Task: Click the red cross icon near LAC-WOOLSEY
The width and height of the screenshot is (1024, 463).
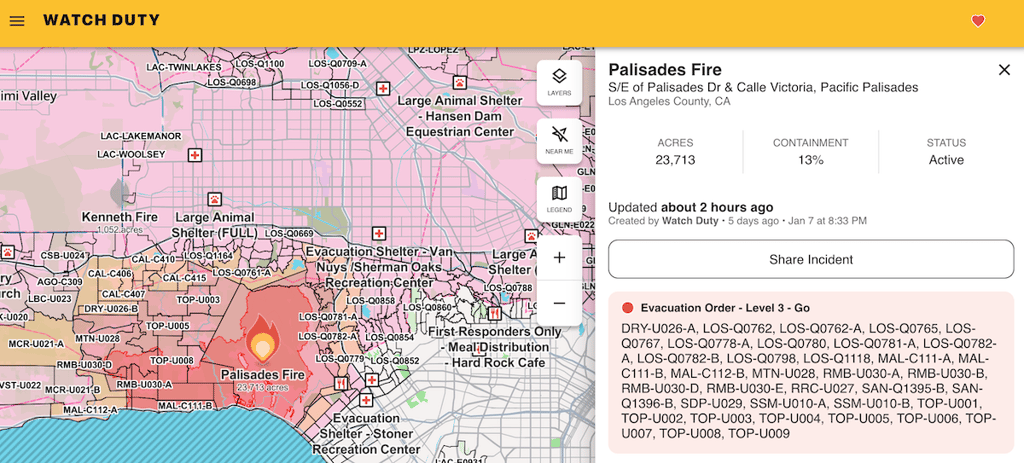Action: 195,155
